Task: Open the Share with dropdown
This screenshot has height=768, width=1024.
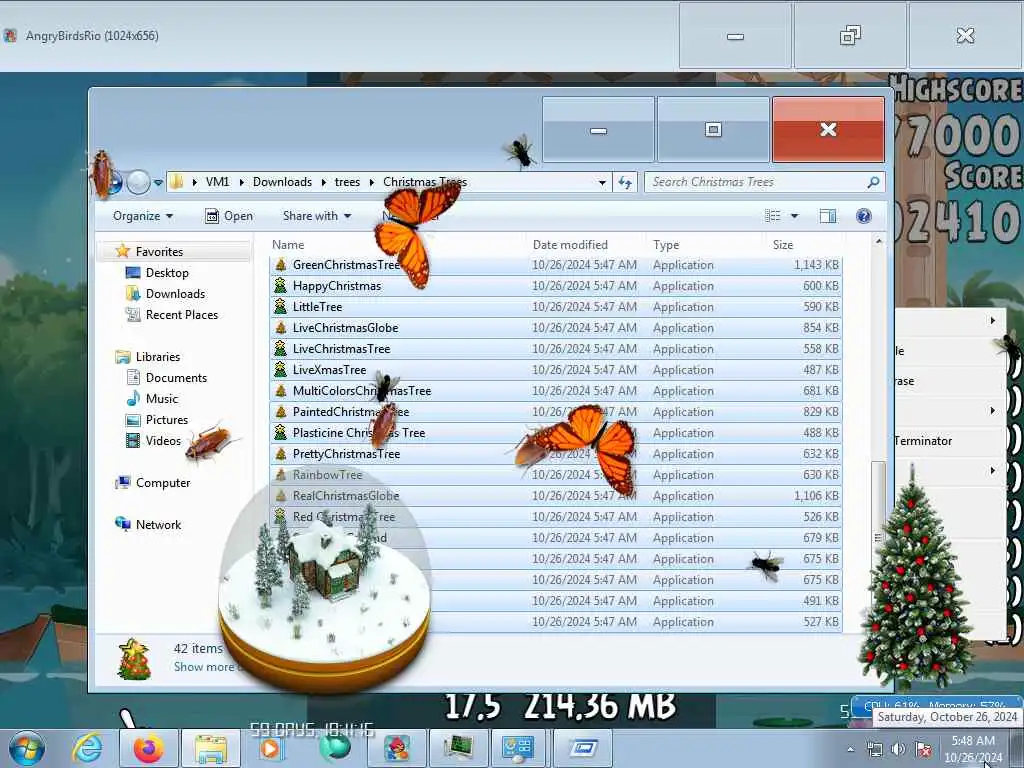Action: click(x=317, y=216)
